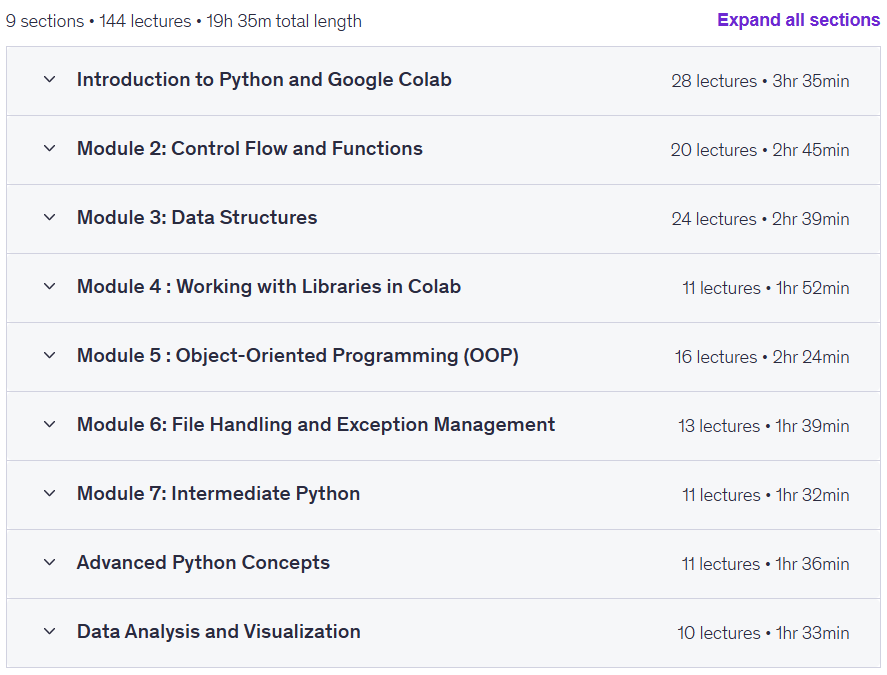887x675 pixels.
Task: Expand chevron for Module 2: Control Flow and Functions
Action: point(50,149)
